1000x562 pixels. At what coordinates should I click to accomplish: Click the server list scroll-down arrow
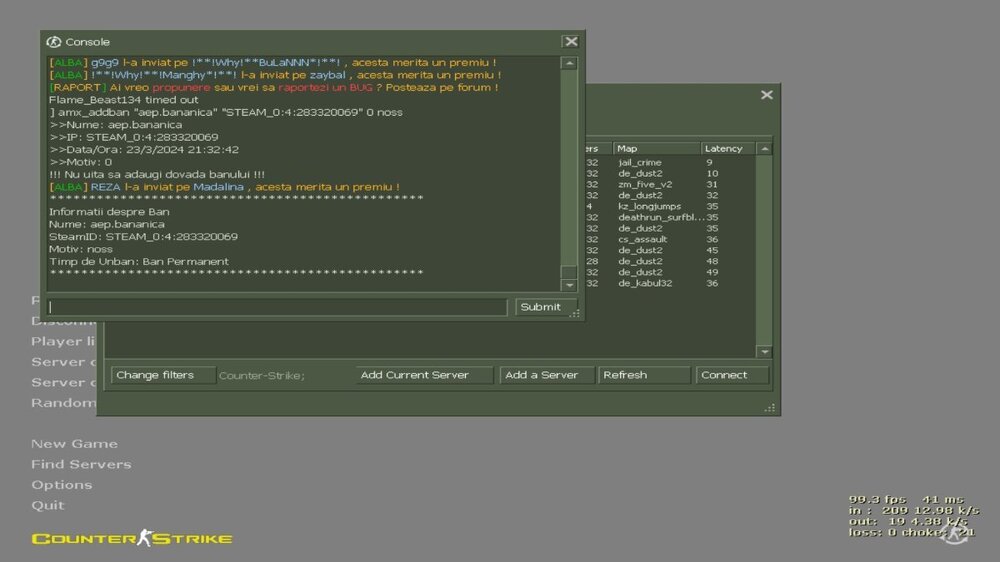[764, 352]
